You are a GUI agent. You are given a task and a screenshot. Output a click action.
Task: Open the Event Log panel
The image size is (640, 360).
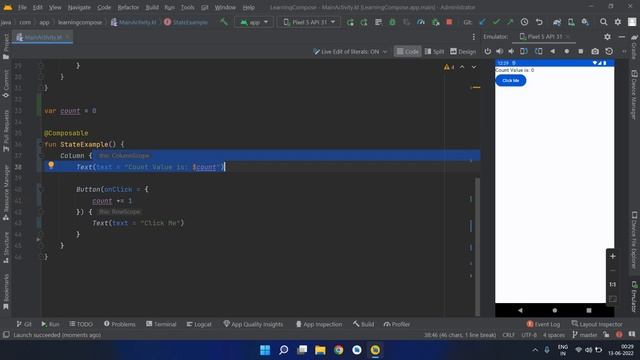click(543, 324)
